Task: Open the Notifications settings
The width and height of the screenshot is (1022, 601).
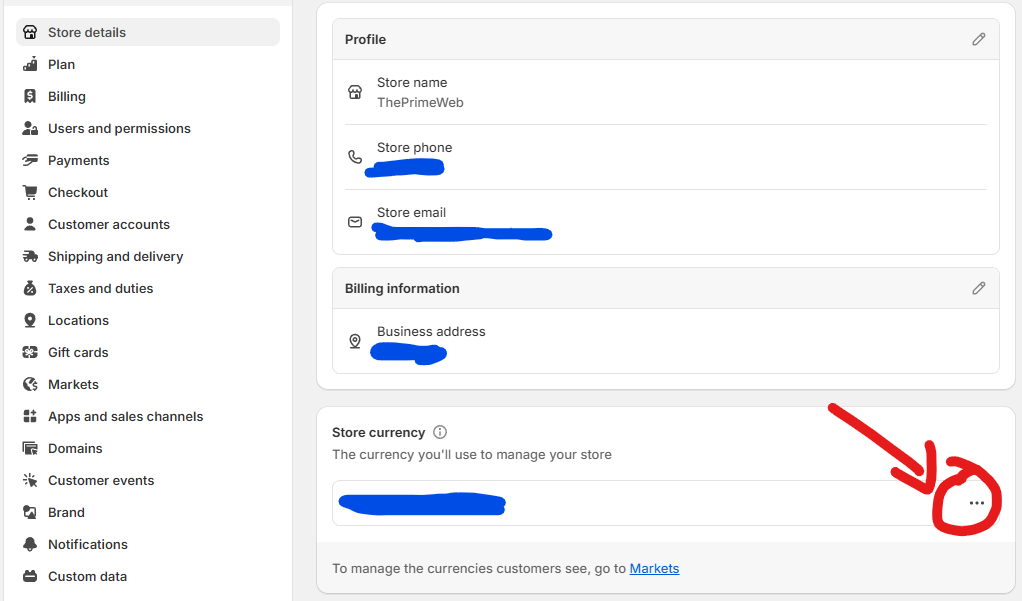Action: click(x=87, y=544)
